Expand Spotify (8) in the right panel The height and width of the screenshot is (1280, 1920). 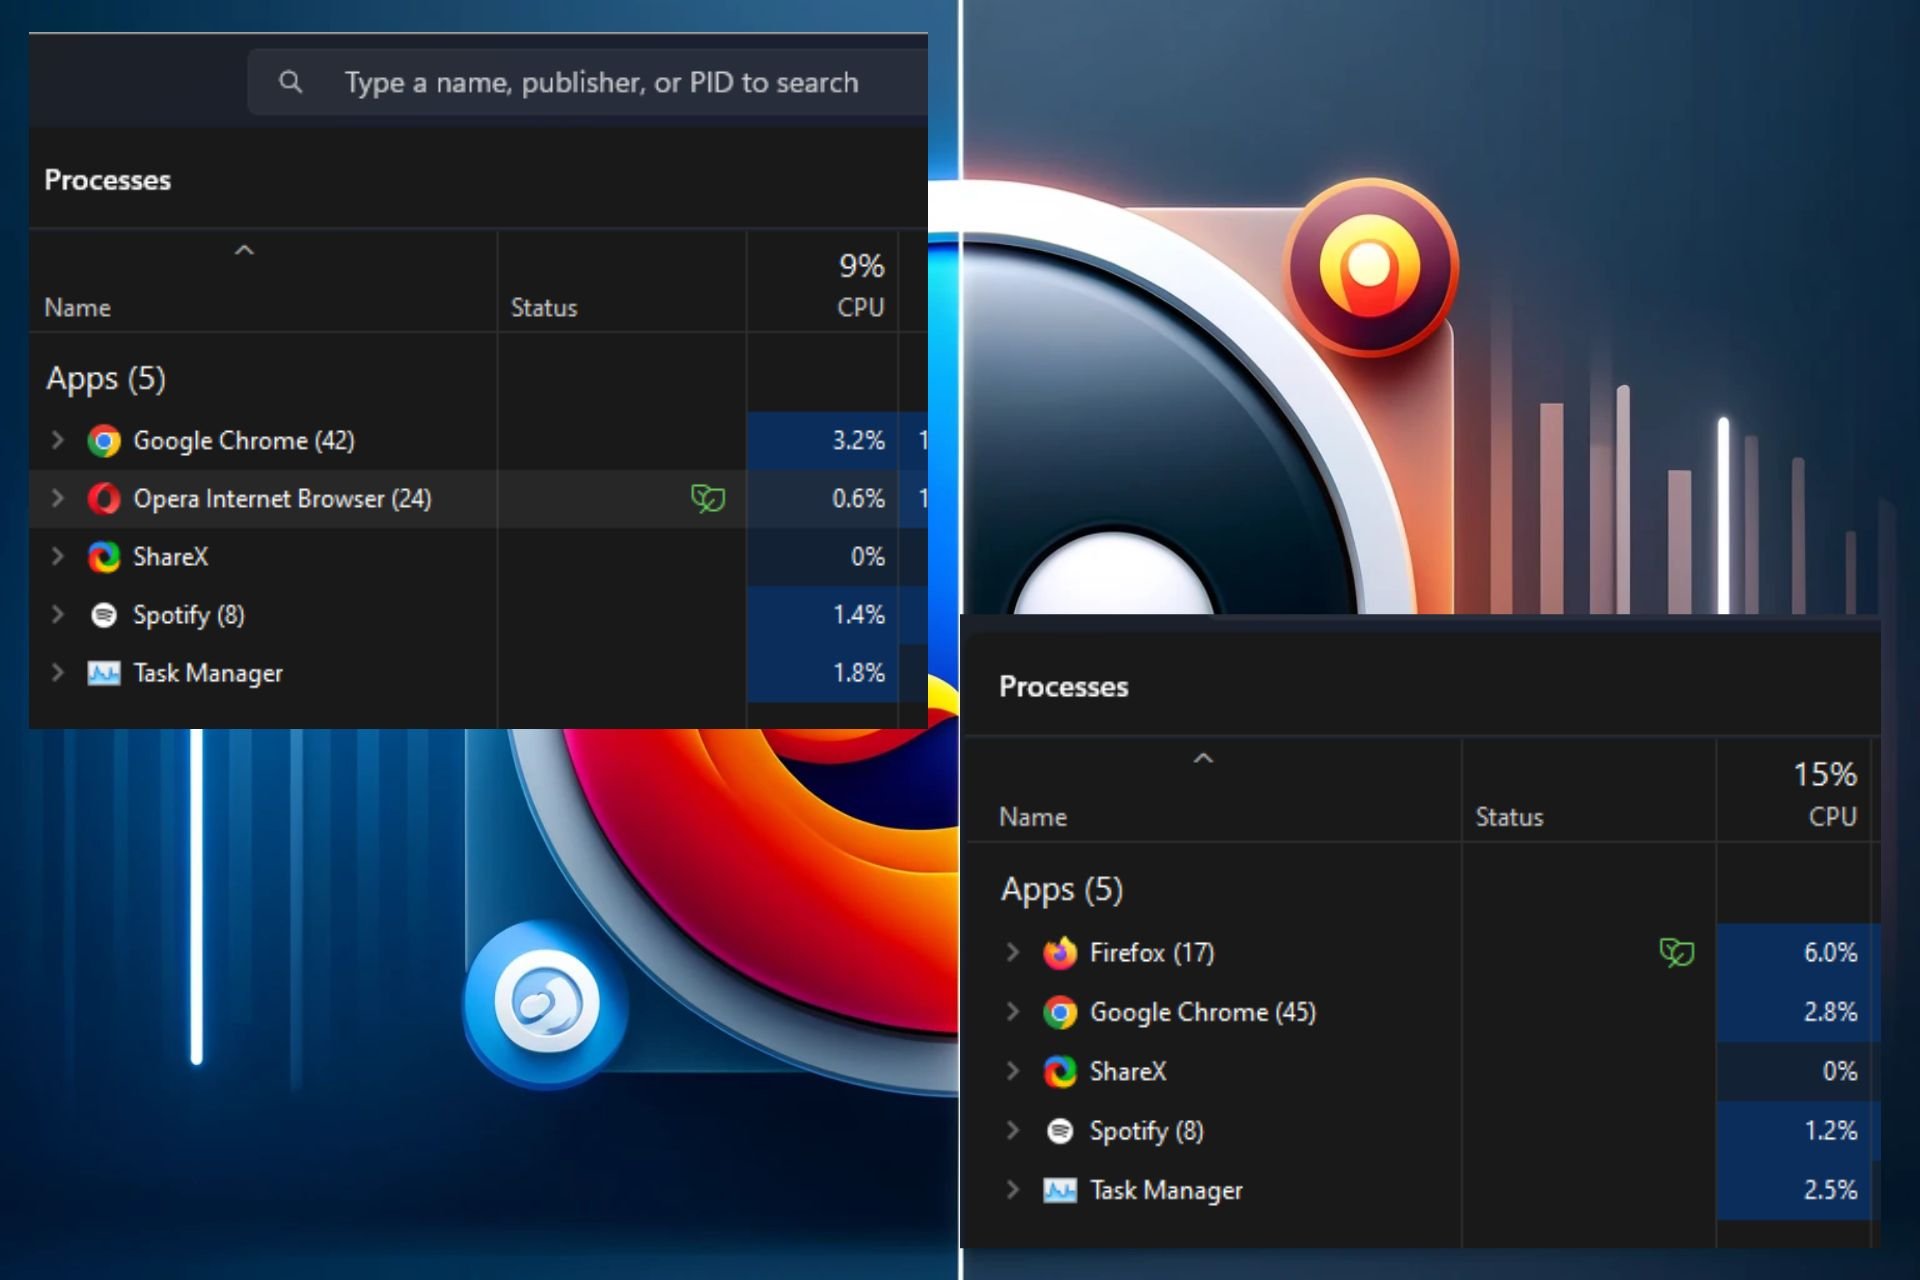click(x=1012, y=1130)
